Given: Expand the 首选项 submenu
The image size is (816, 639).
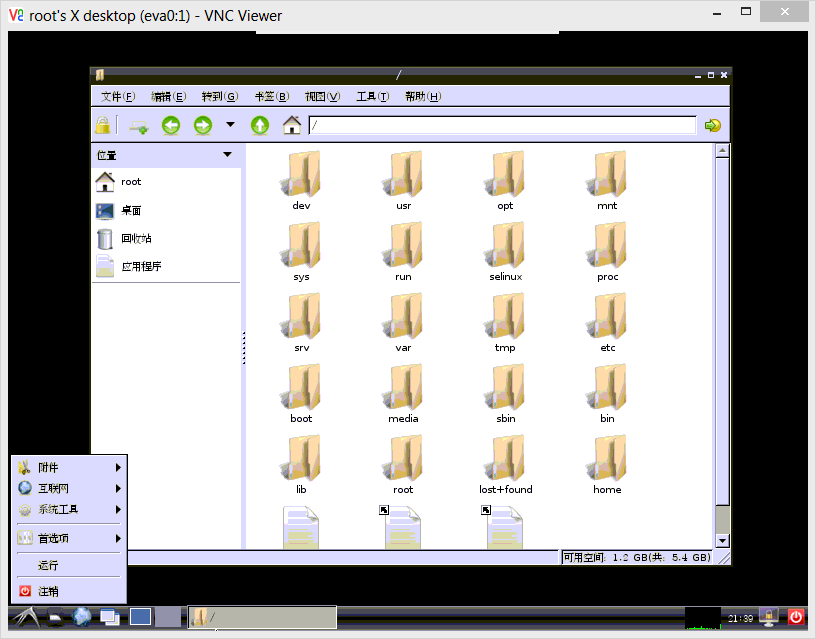Looking at the screenshot, I should 68,538.
